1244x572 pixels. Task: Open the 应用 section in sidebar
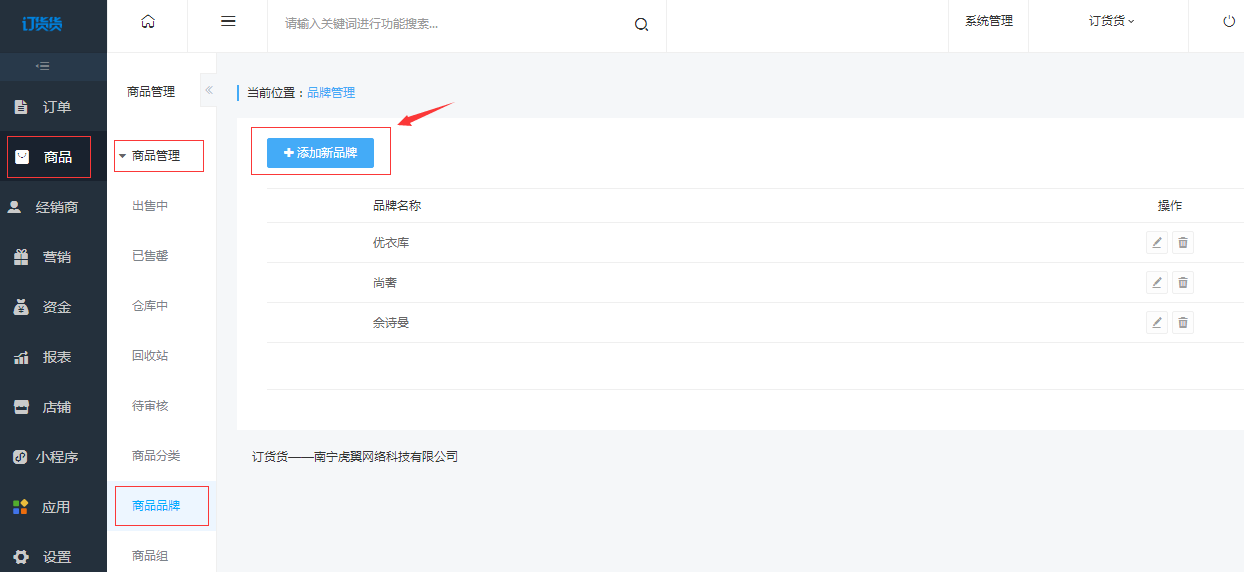point(53,507)
